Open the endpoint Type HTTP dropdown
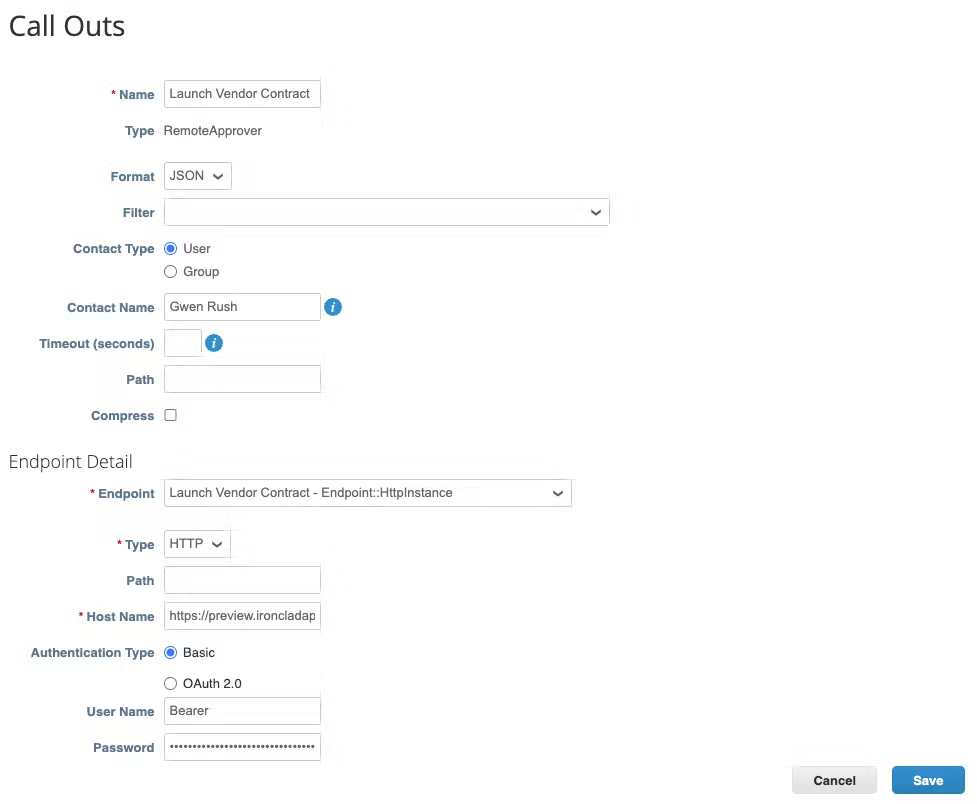This screenshot has width=977, height=804. click(197, 544)
